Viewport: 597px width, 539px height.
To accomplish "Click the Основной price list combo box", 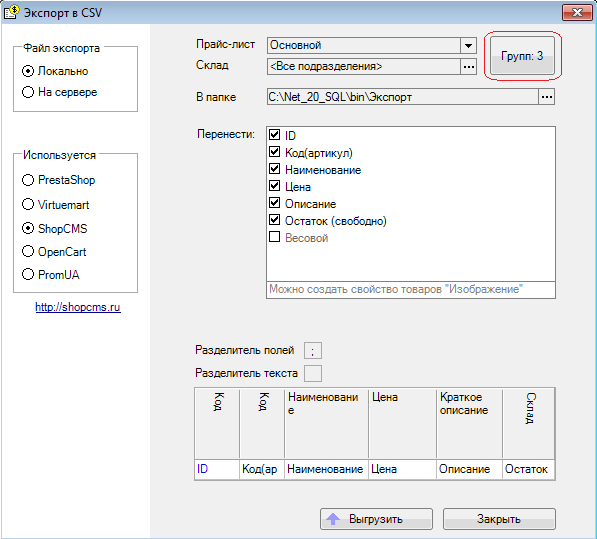I will [x=372, y=45].
